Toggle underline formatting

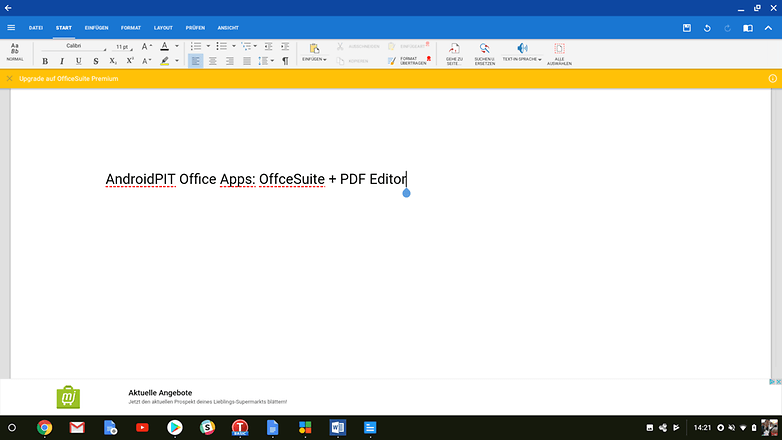(x=78, y=61)
